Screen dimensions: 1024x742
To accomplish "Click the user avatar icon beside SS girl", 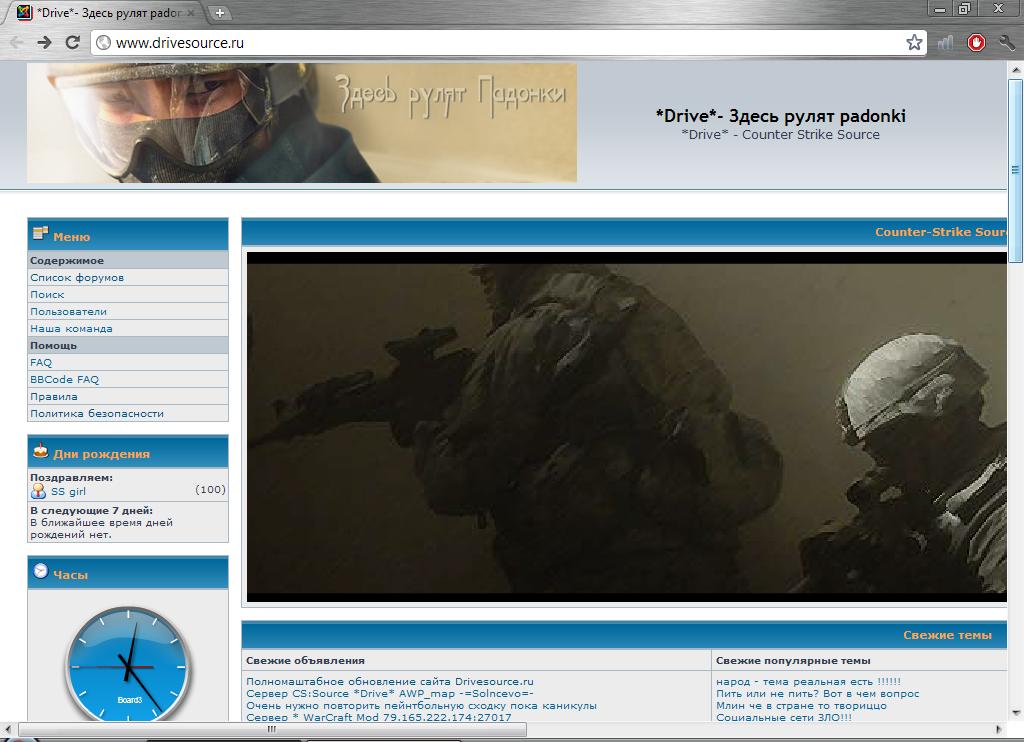I will coord(38,491).
